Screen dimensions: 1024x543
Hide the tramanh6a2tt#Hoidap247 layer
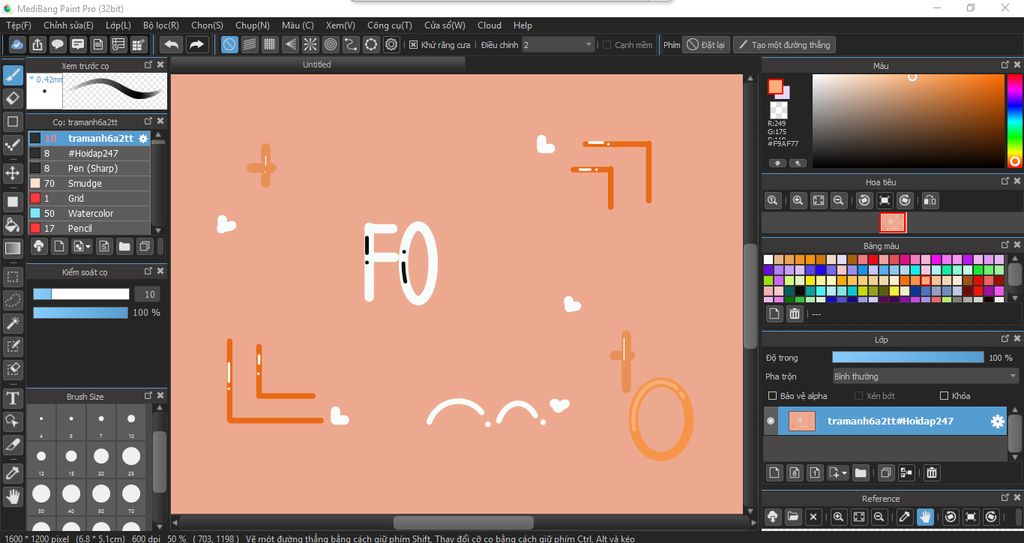coord(771,421)
